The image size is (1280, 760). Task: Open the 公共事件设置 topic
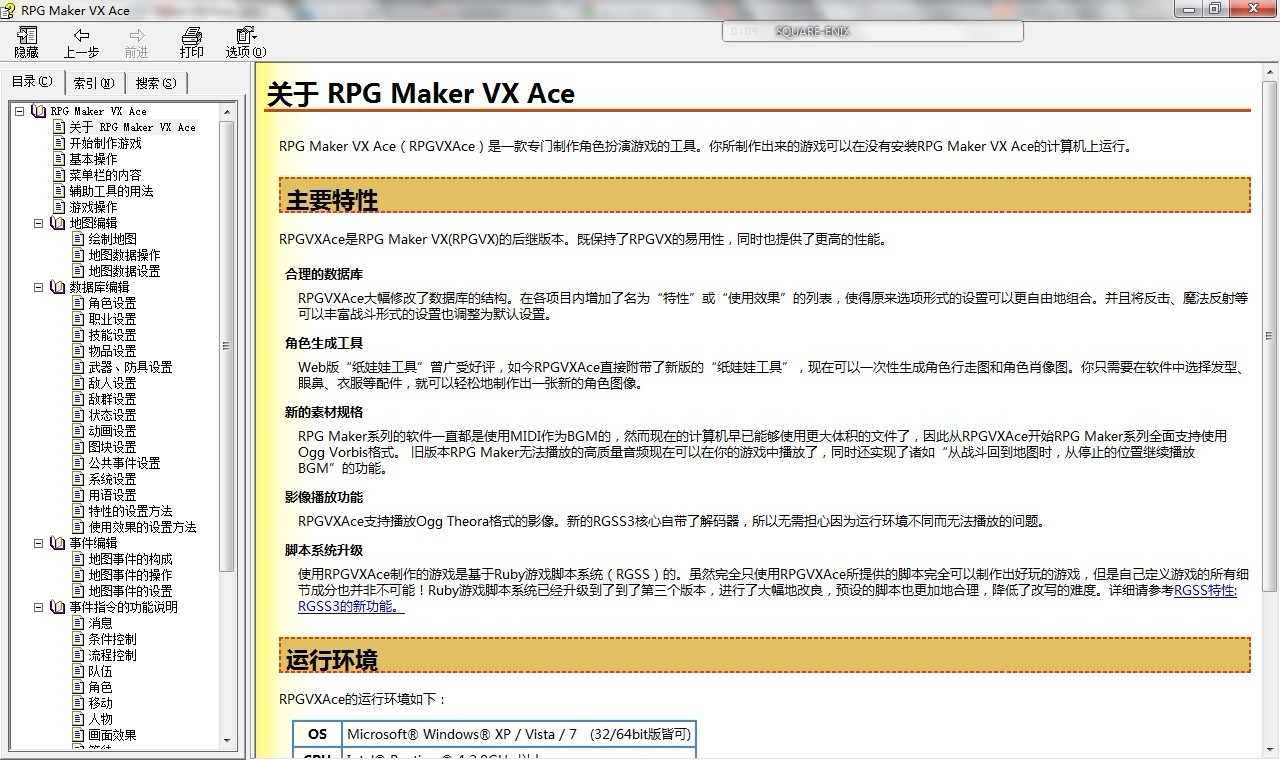[124, 463]
